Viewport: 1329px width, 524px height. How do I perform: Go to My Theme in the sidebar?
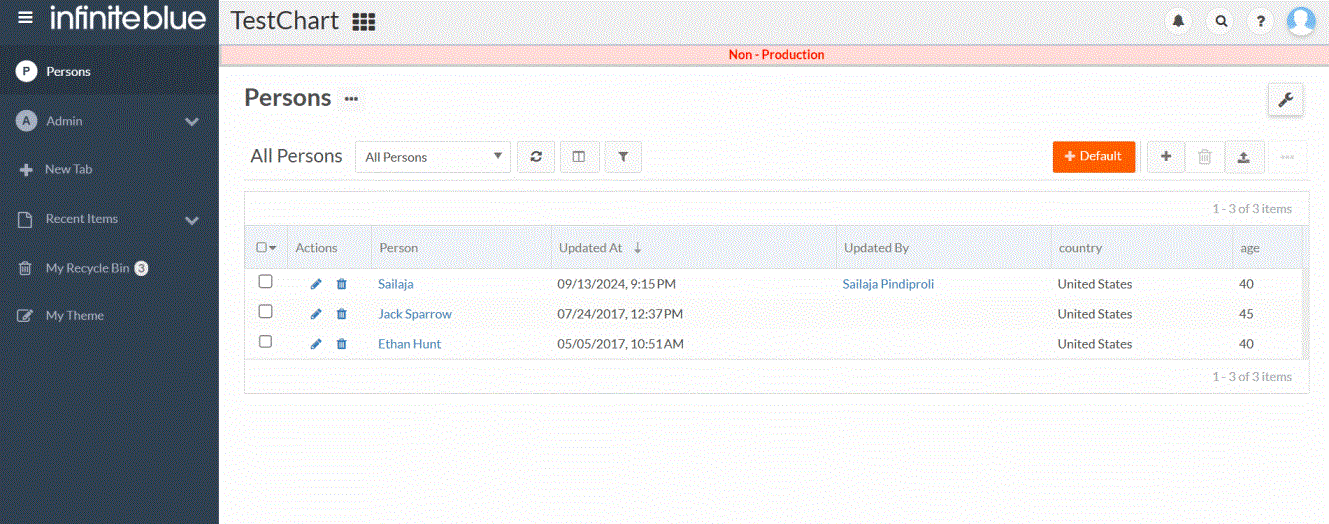pos(74,316)
